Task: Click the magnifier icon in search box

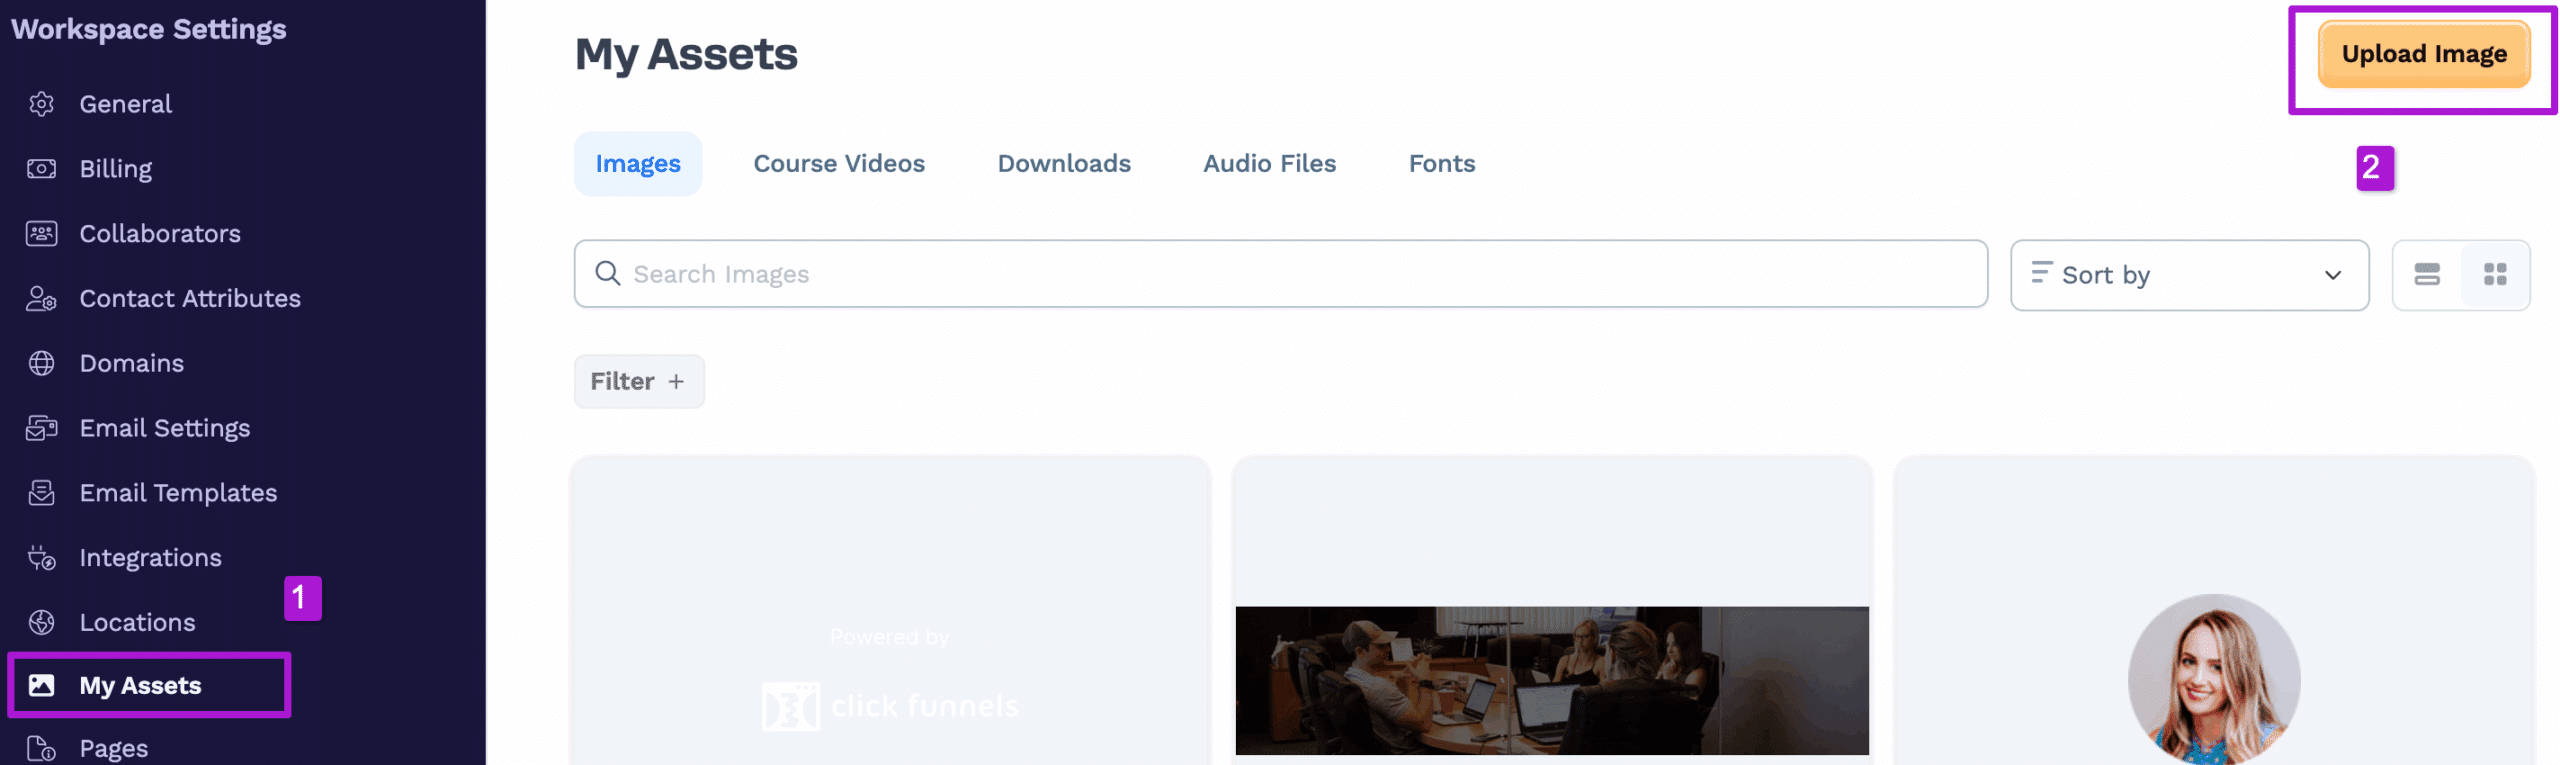Action: [x=607, y=273]
